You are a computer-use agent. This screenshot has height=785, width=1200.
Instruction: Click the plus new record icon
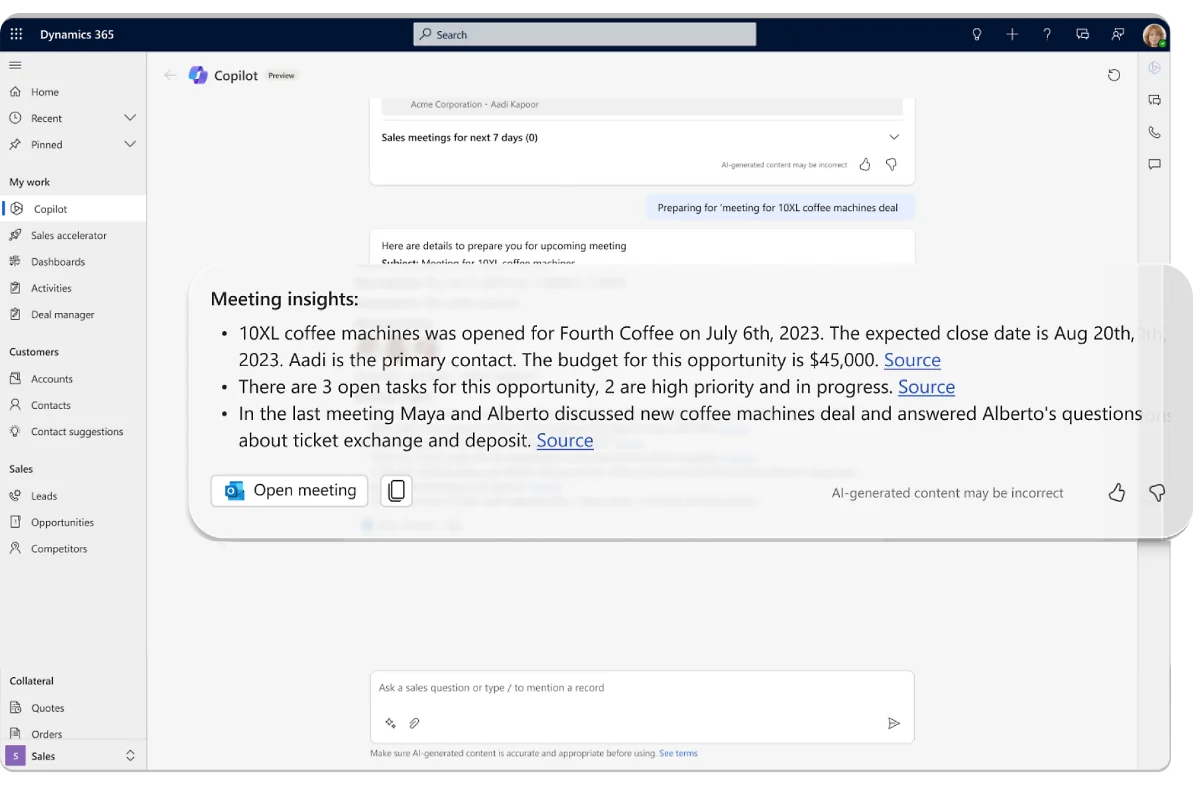tap(1012, 34)
